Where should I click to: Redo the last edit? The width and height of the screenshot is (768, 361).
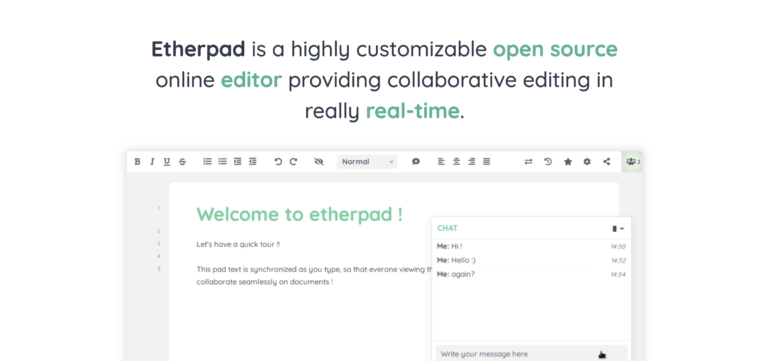click(293, 162)
